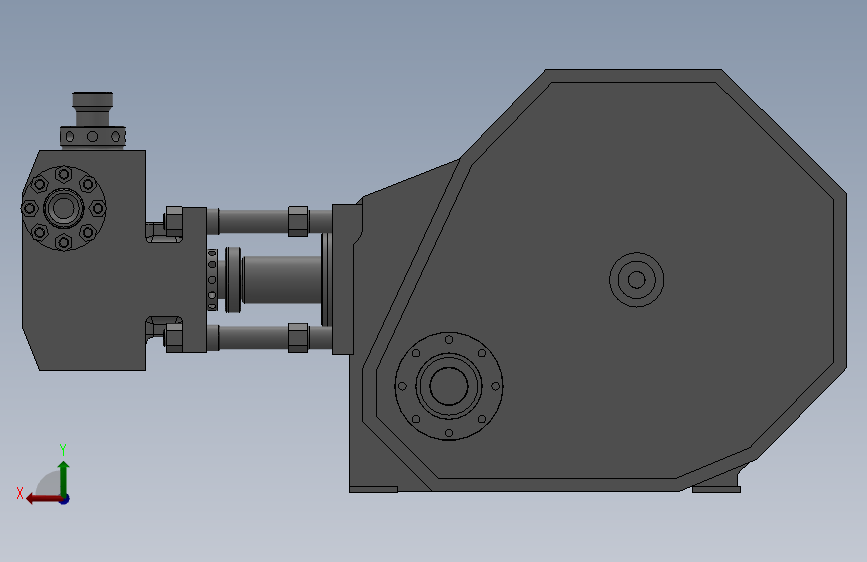This screenshot has width=867, height=562.
Task: Select the lower tie rod between pump head and gearbox
Action: tap(253, 337)
